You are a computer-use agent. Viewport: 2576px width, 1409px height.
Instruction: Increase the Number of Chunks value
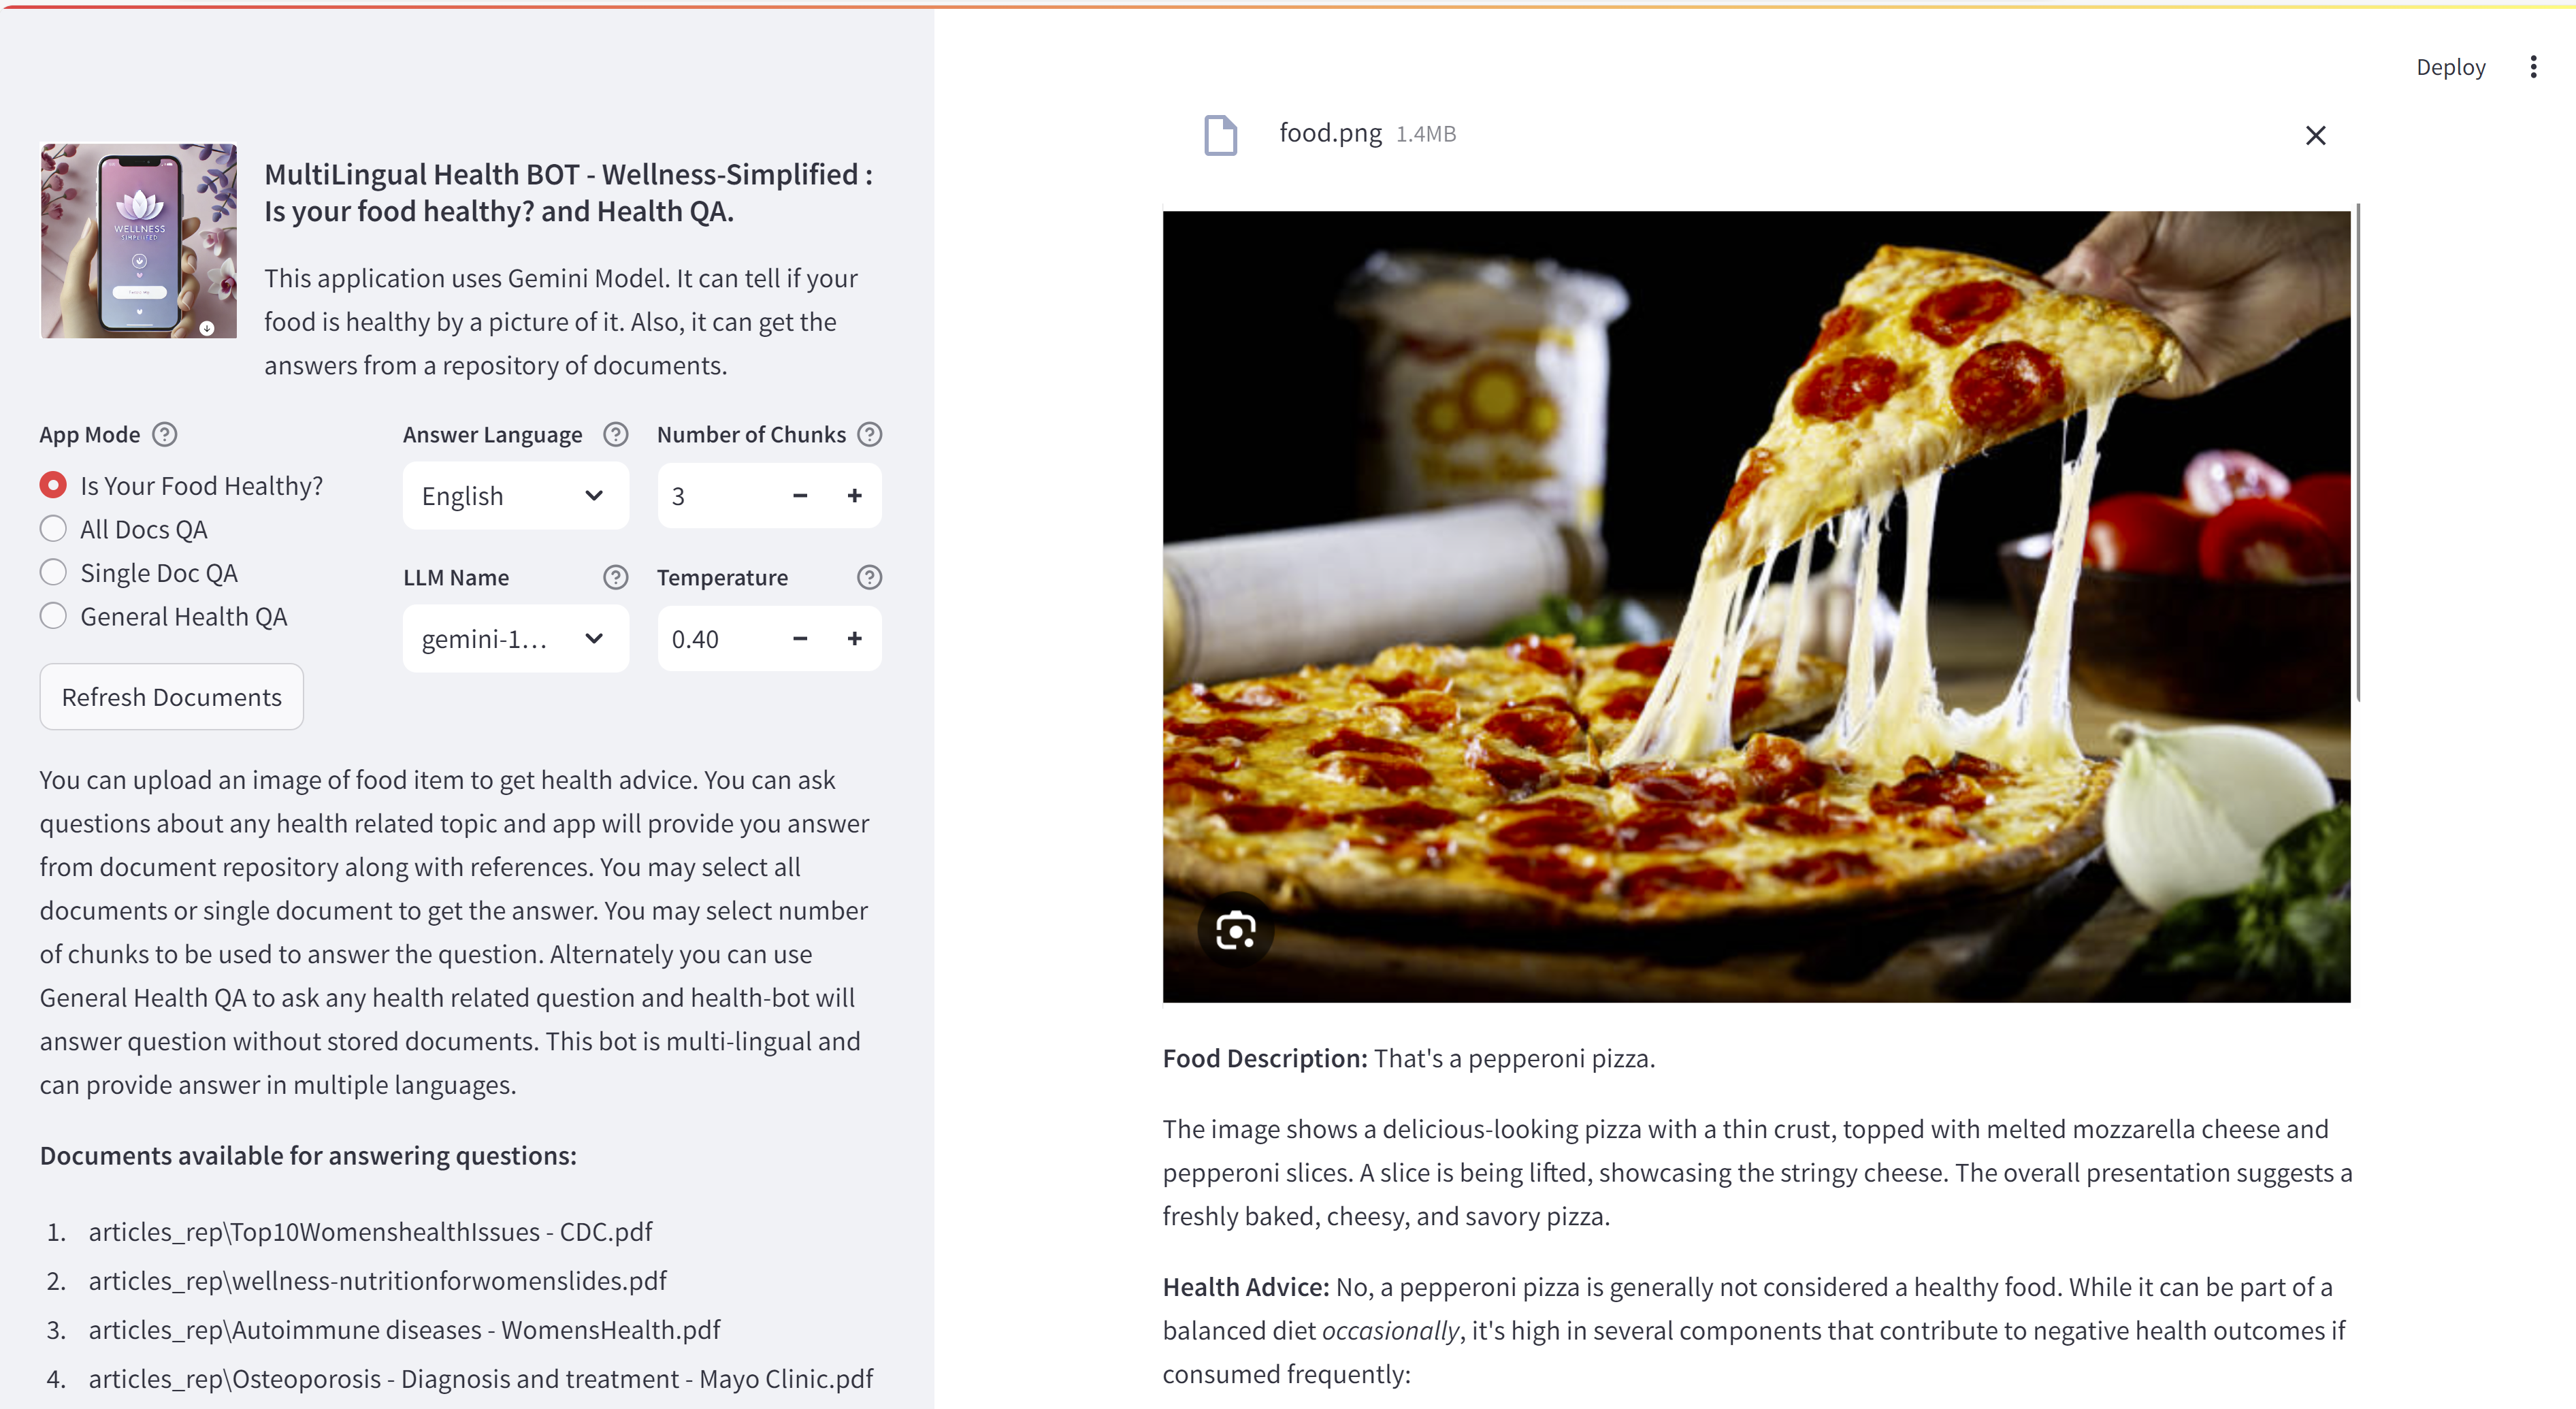pos(854,496)
